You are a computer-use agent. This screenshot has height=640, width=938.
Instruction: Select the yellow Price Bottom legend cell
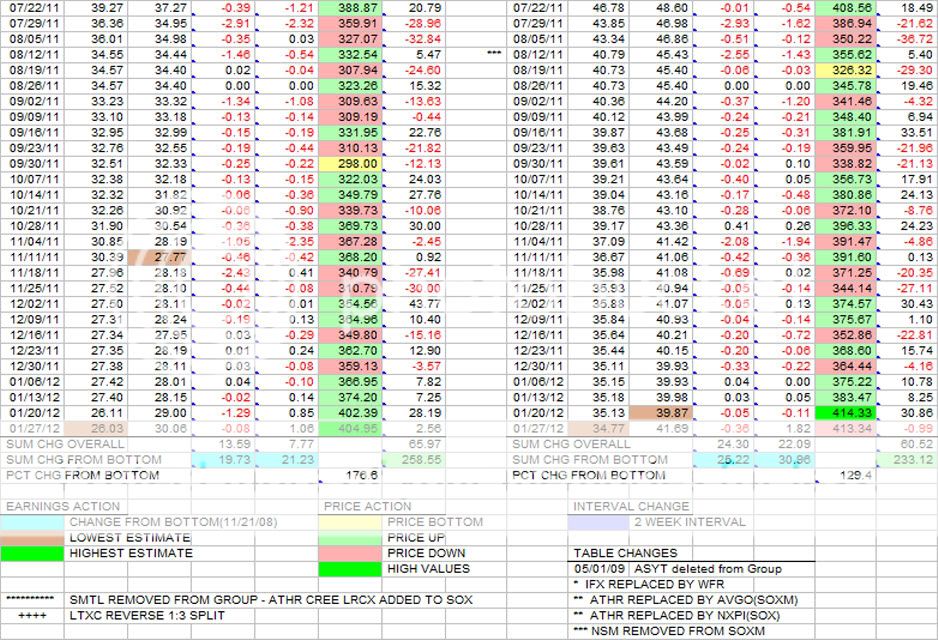[x=353, y=522]
